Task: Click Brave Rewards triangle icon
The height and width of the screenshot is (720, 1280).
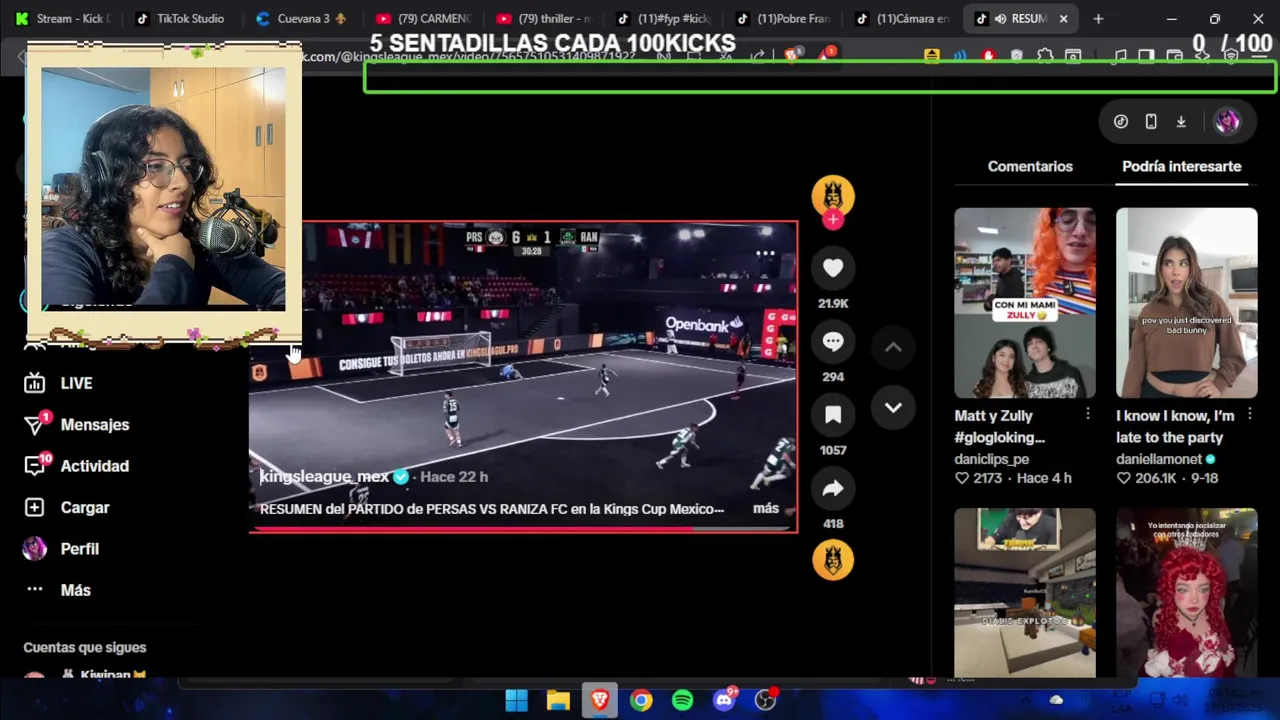Action: point(827,55)
